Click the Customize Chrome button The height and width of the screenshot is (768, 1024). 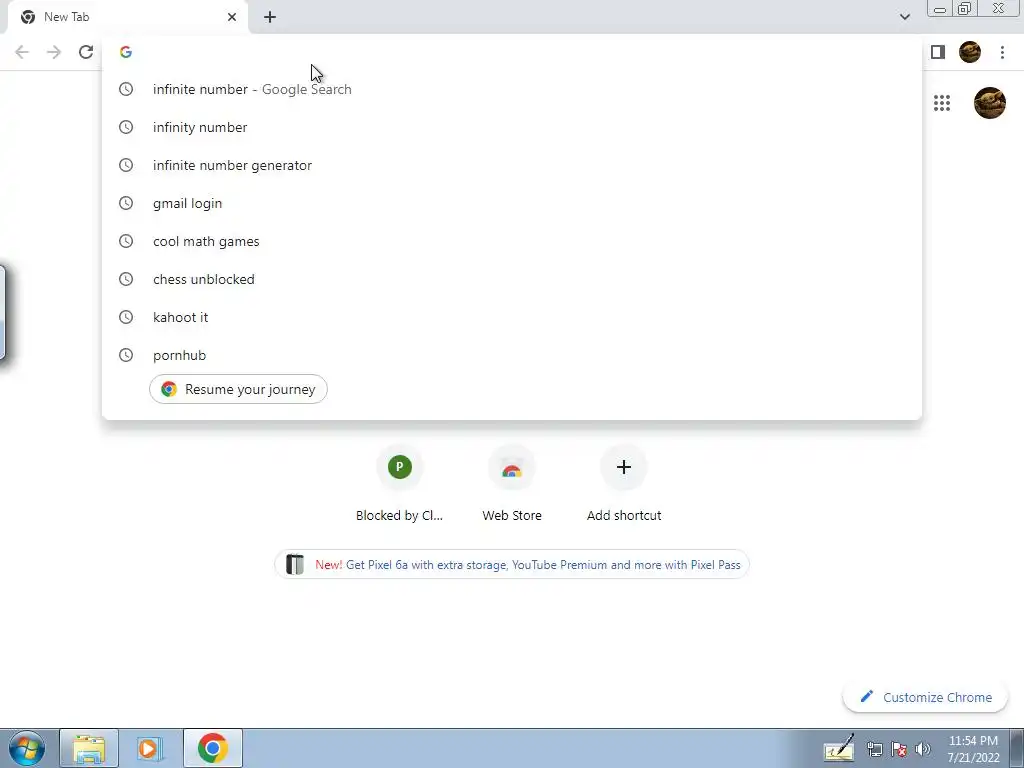coord(927,697)
